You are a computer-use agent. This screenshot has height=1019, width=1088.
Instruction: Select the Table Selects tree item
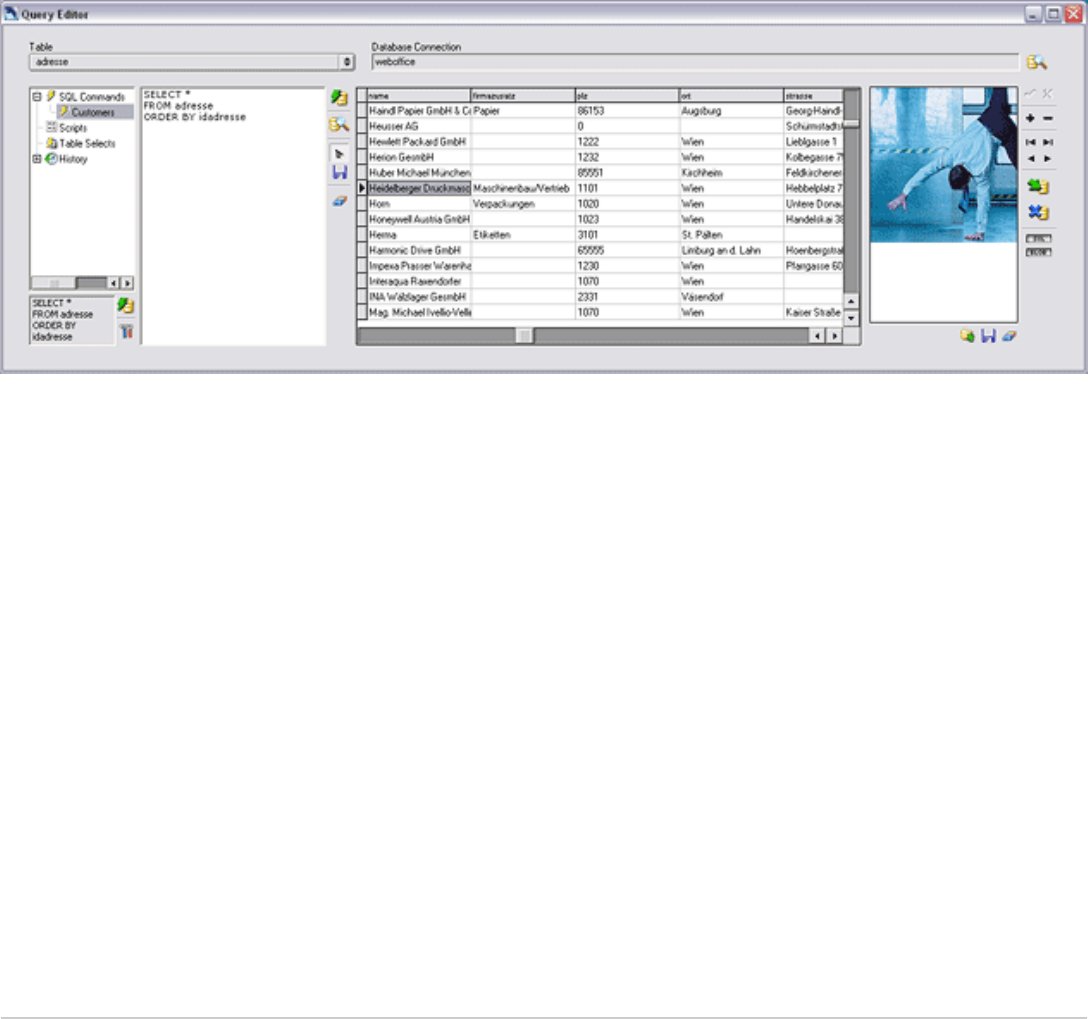pos(87,144)
